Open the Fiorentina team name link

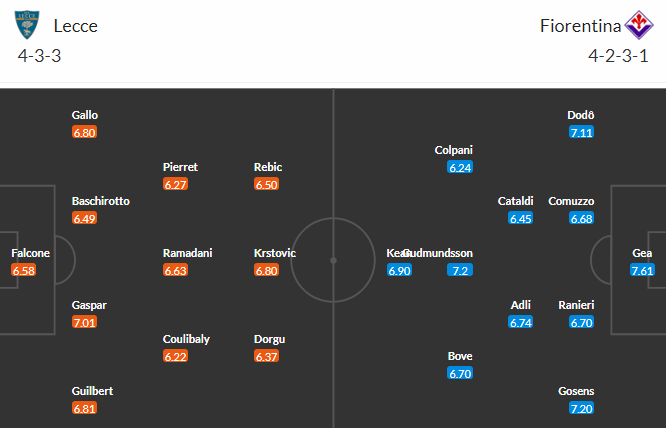pos(580,26)
